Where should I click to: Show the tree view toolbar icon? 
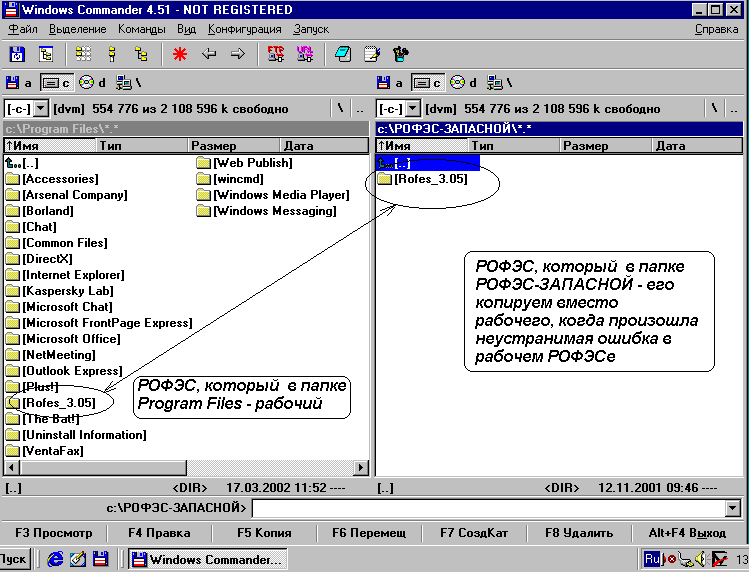click(x=141, y=54)
